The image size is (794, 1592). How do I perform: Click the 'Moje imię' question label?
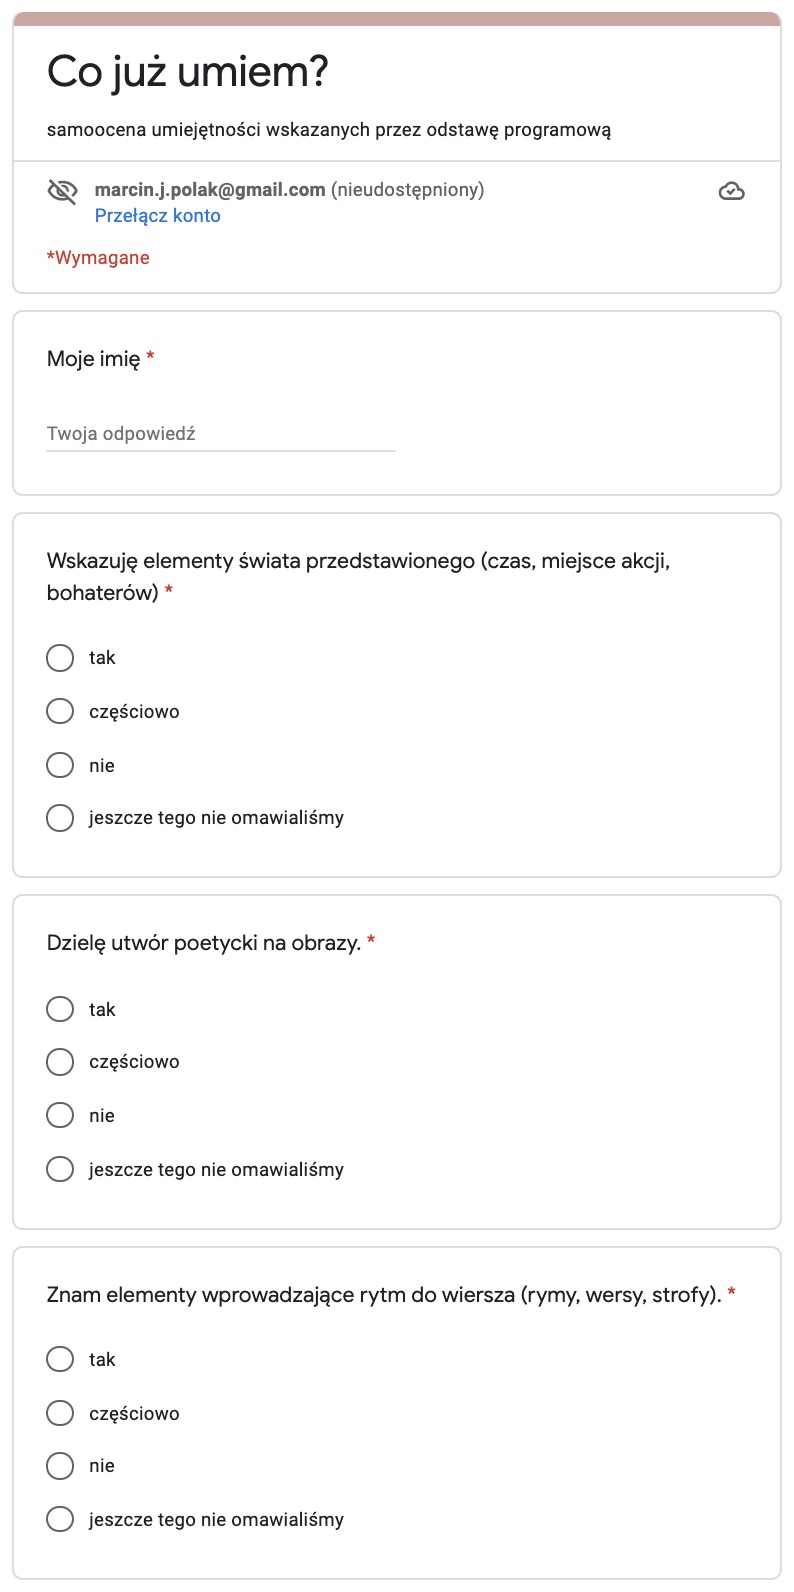pyautogui.click(x=94, y=359)
